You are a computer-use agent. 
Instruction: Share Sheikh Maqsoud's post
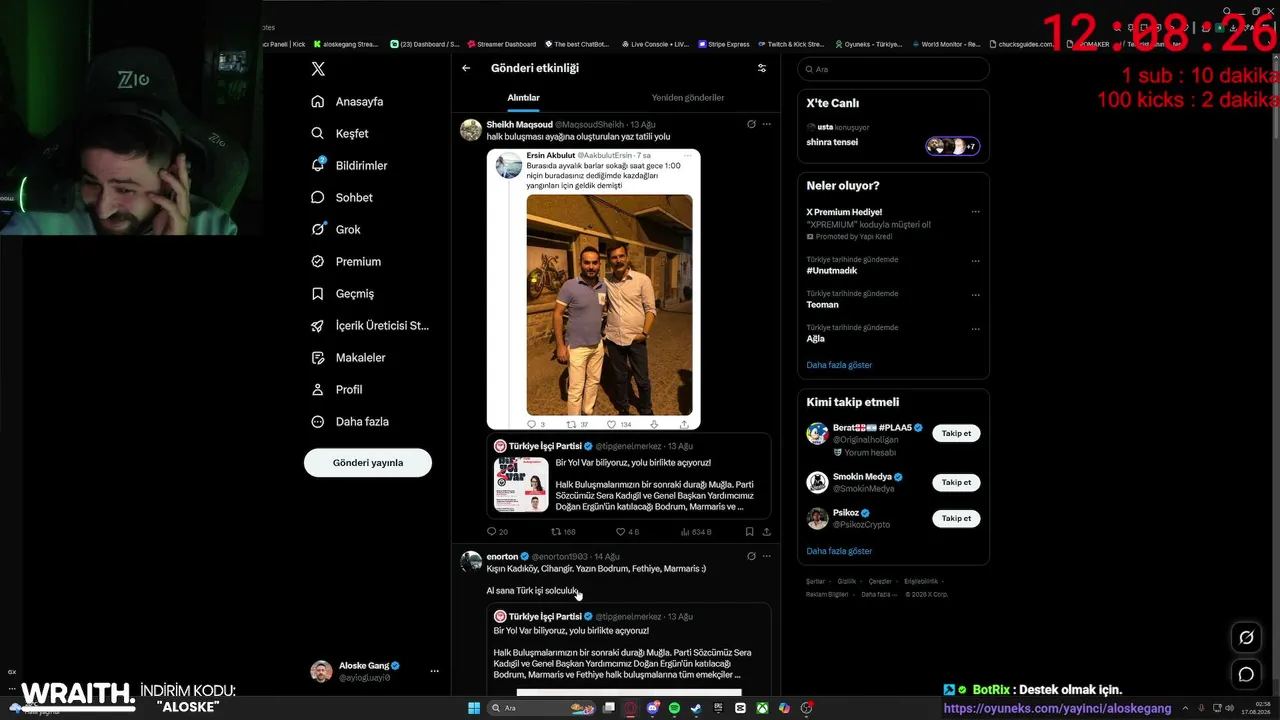pos(766,532)
